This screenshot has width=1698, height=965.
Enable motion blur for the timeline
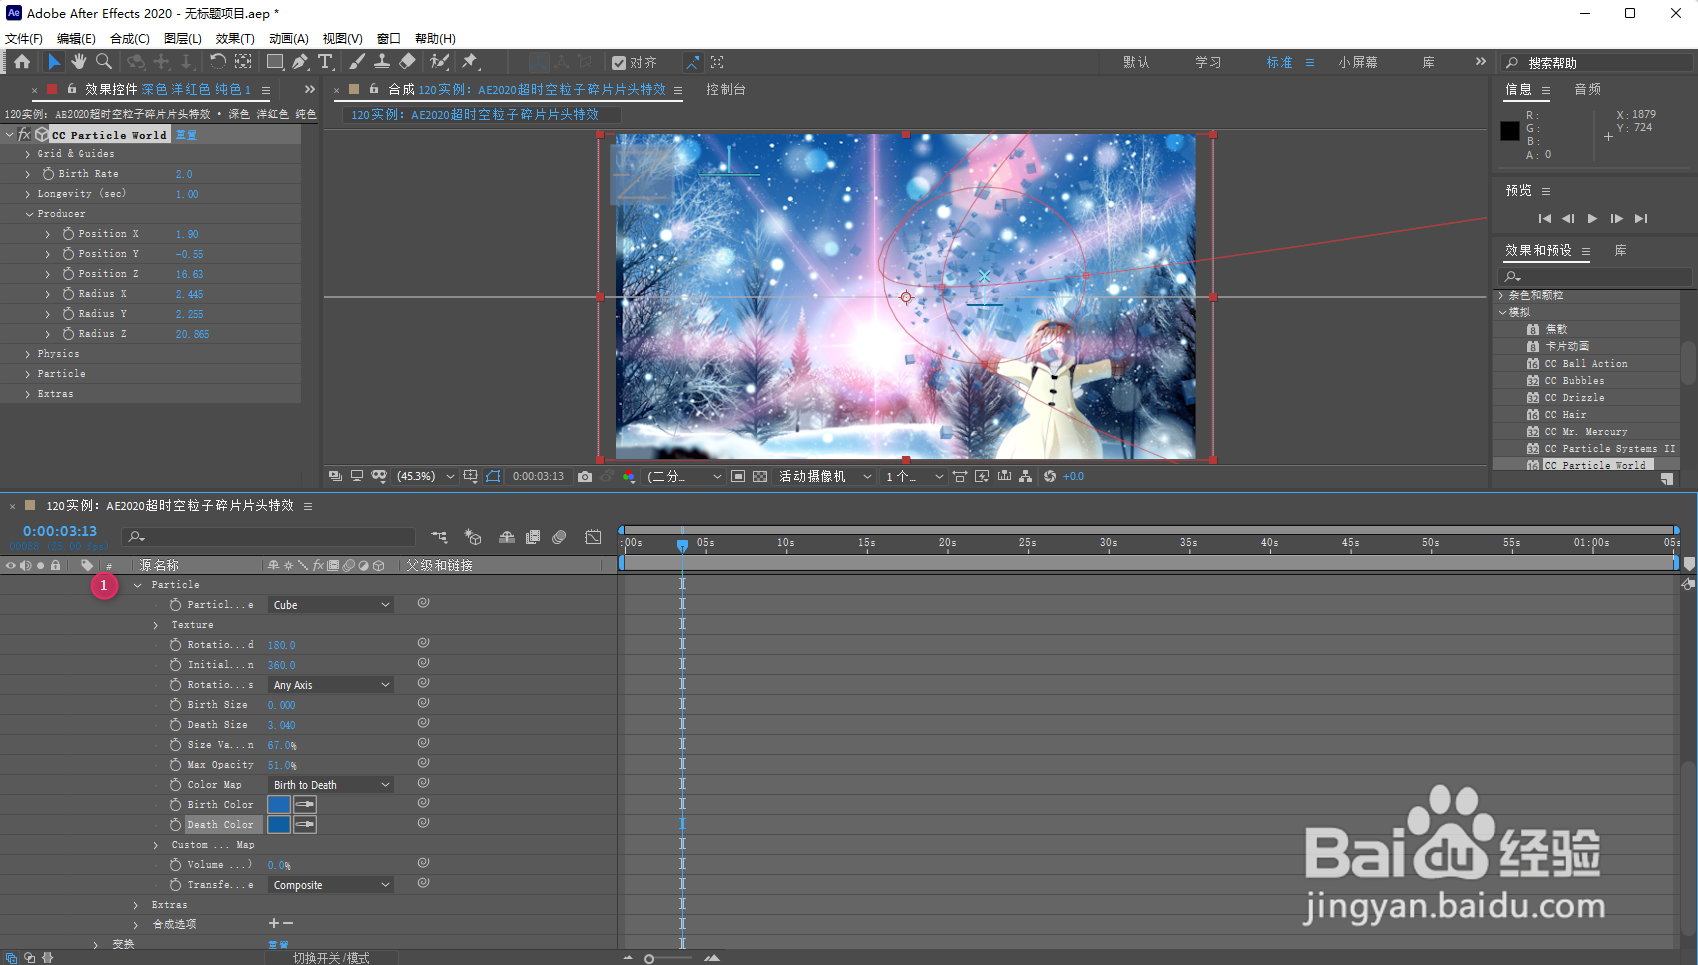[559, 537]
